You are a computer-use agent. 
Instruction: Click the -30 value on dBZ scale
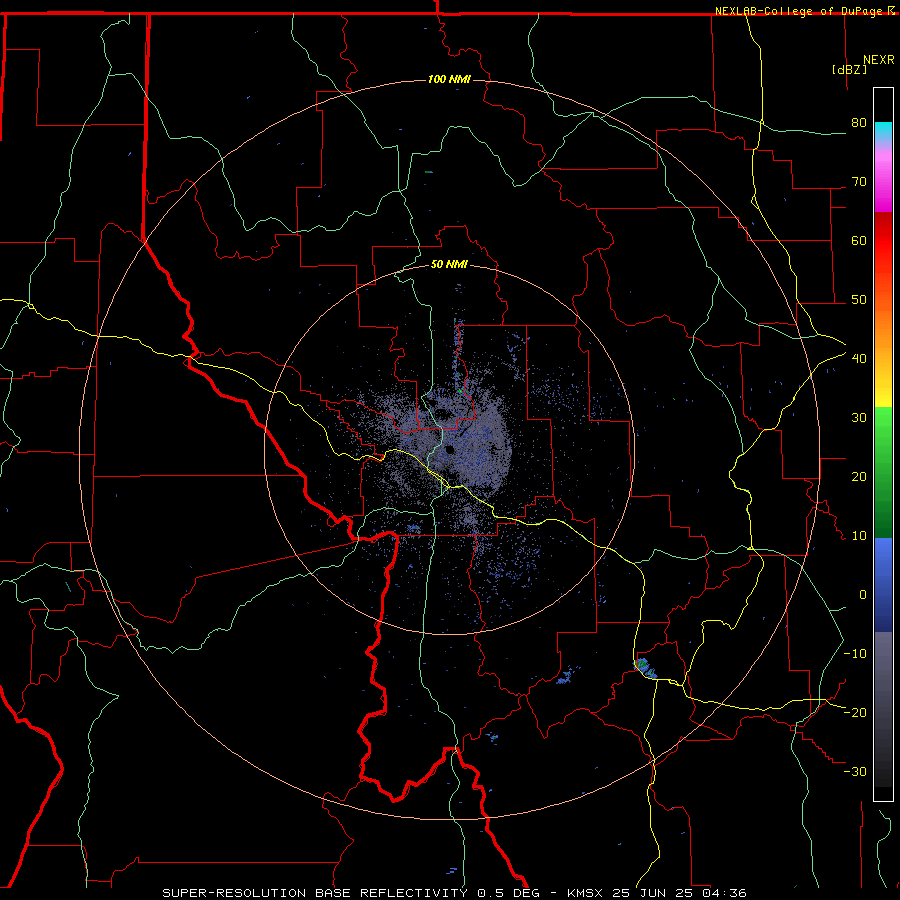click(x=855, y=771)
